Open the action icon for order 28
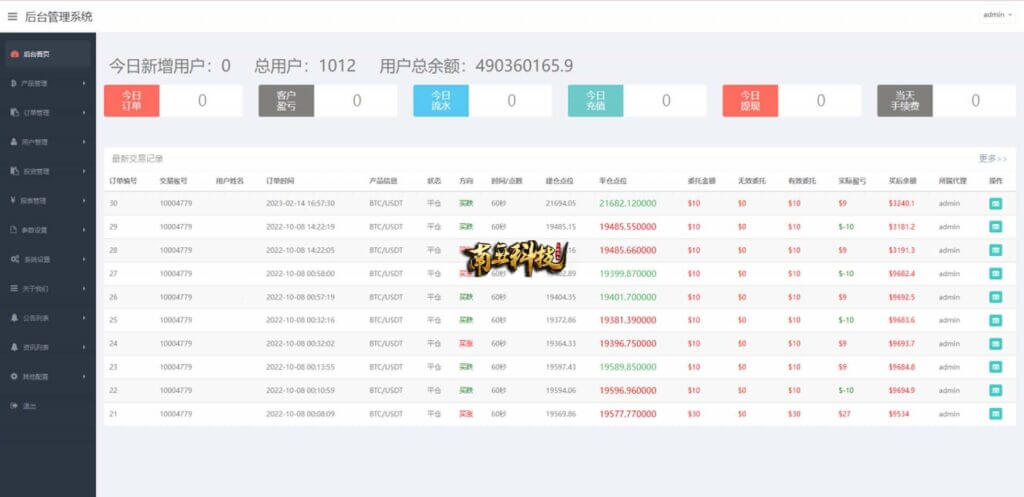The image size is (1024, 497). point(995,250)
